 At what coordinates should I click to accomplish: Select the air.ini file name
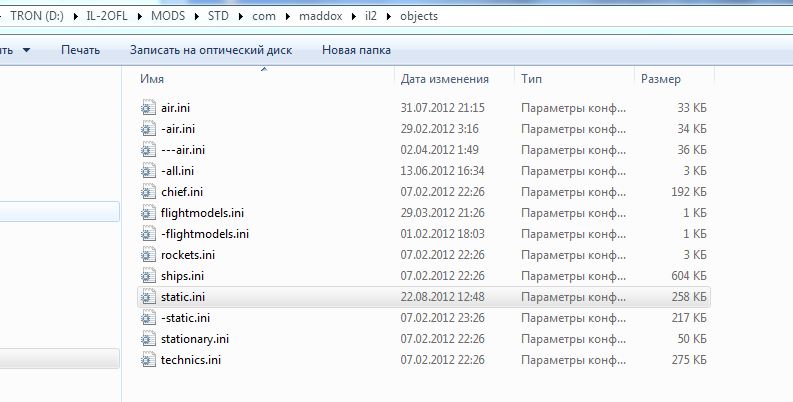(175, 108)
